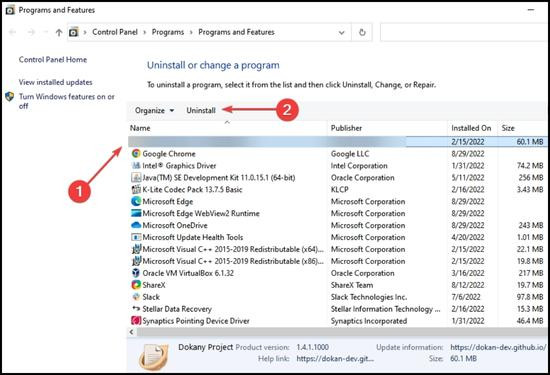
Task: Open the Organize dropdown menu
Action: click(x=154, y=111)
